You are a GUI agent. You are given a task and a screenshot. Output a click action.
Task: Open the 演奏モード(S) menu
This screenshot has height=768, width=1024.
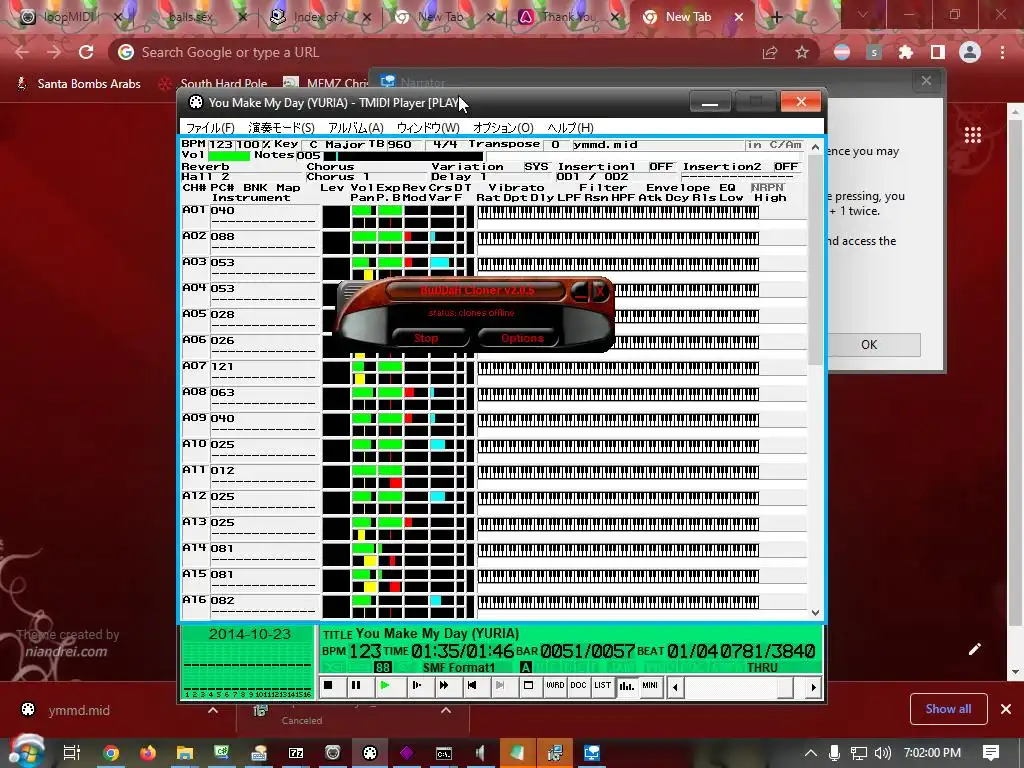coord(281,128)
